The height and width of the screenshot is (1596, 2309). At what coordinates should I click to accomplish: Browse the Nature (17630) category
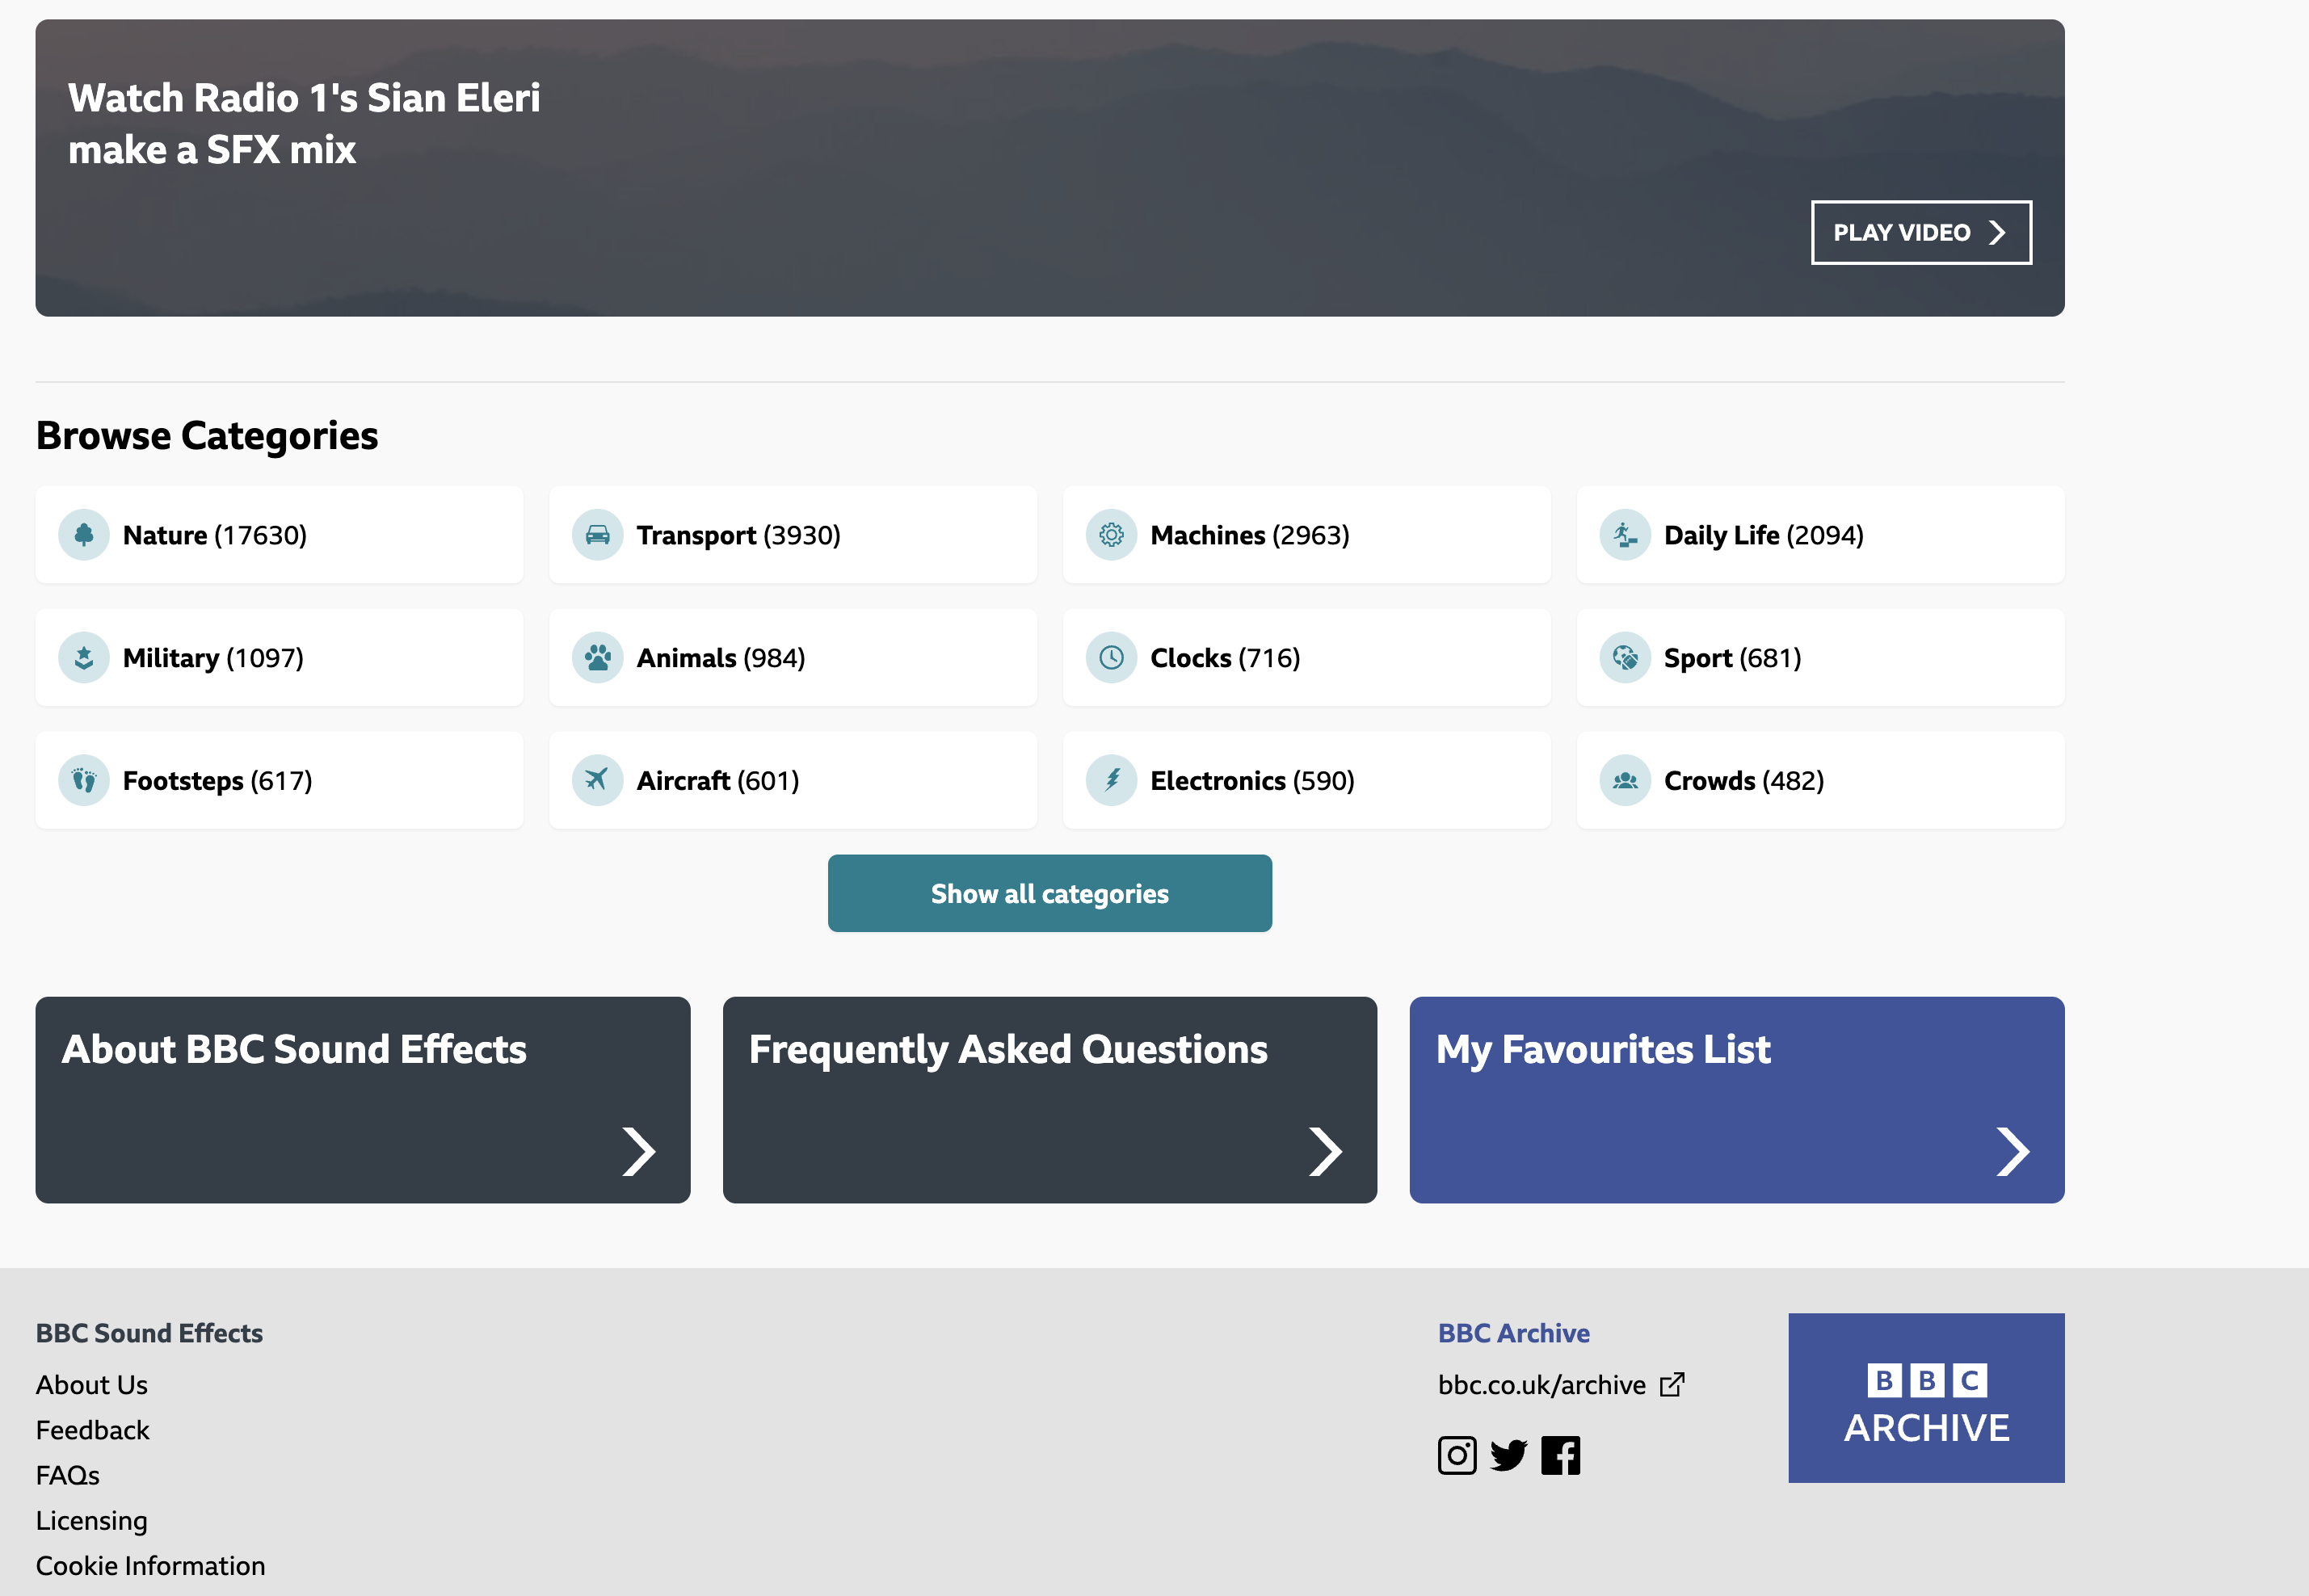(279, 535)
